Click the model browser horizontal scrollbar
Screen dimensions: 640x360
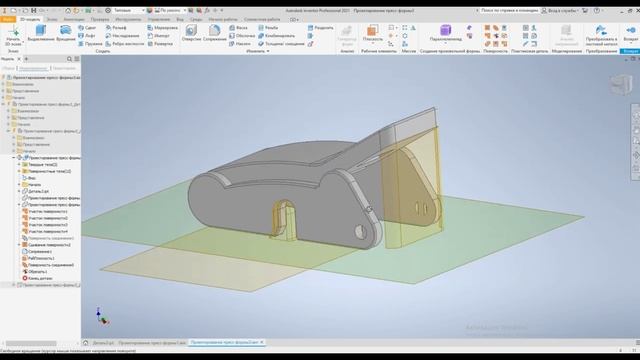[x=31, y=344]
